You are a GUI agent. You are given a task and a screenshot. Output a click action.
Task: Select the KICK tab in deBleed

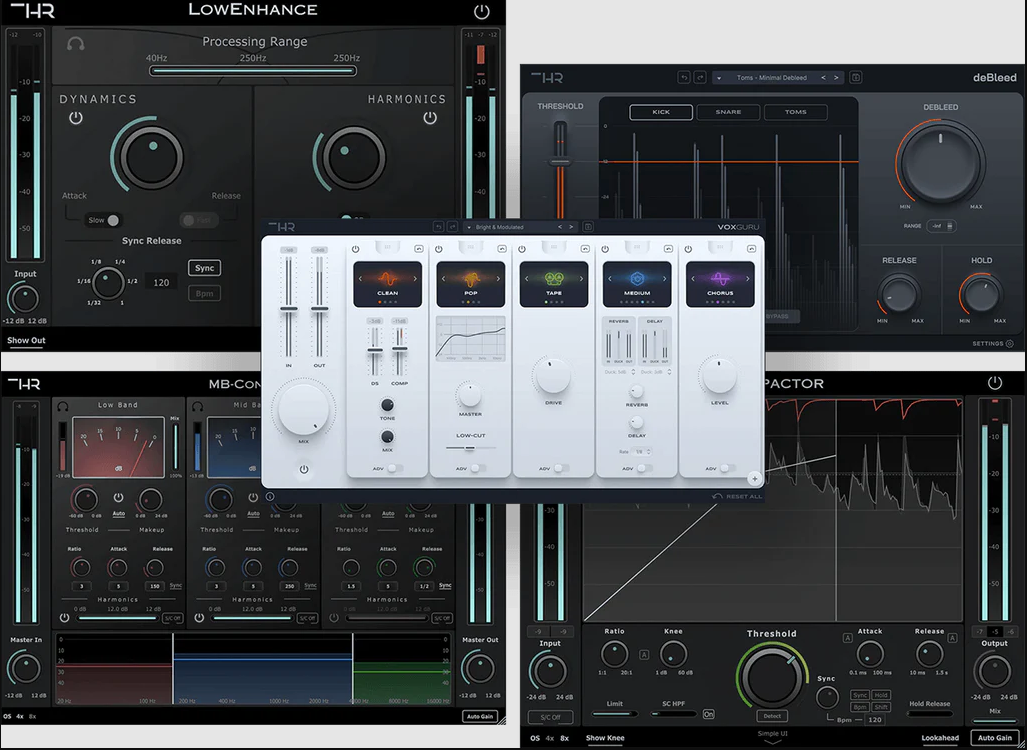pos(661,112)
